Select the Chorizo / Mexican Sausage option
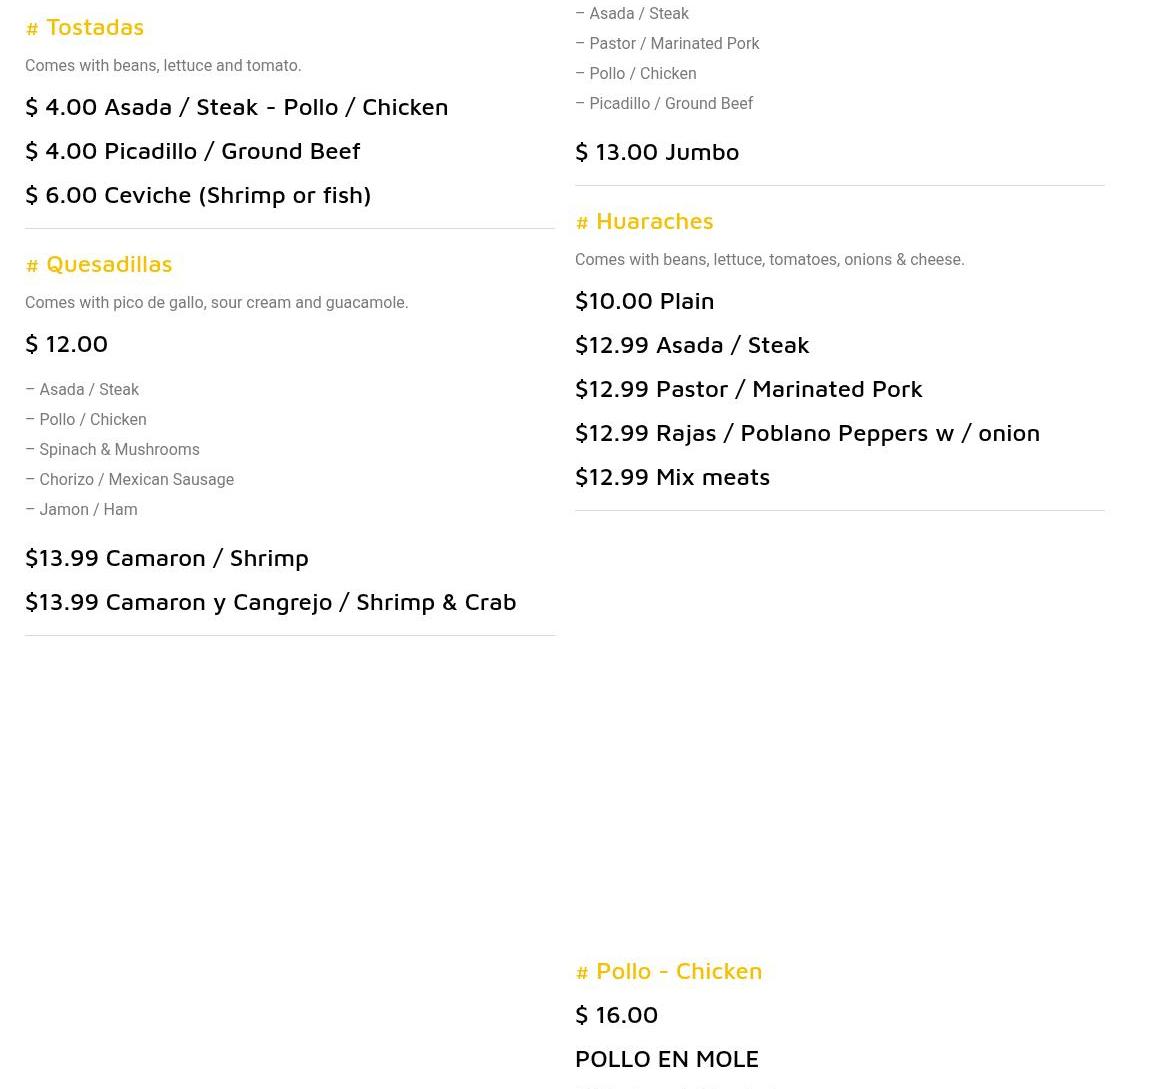 pyautogui.click(x=136, y=480)
